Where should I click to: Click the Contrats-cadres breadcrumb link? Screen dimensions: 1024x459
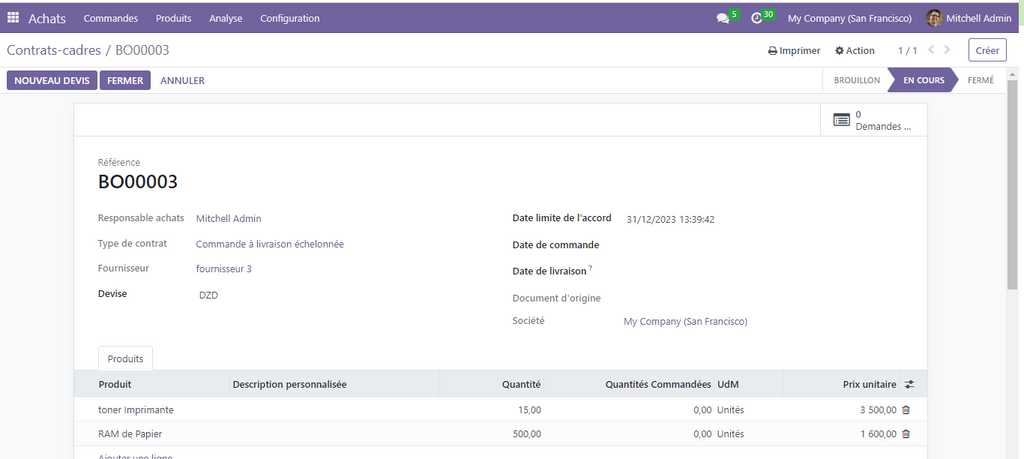coord(52,50)
